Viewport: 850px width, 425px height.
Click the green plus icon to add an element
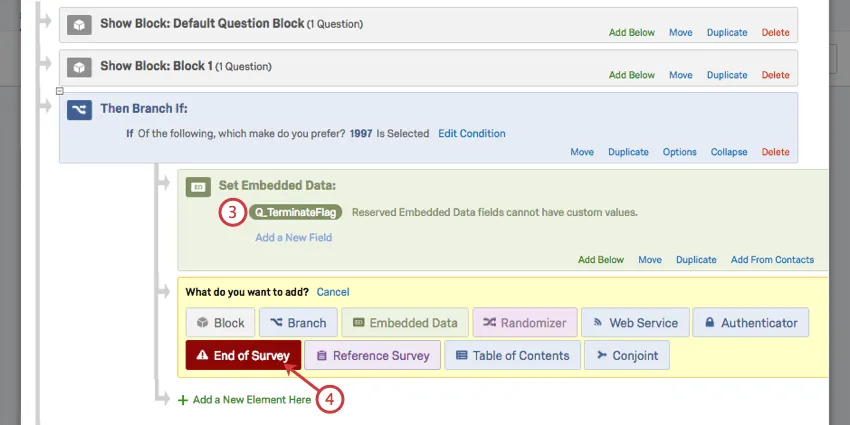click(182, 400)
